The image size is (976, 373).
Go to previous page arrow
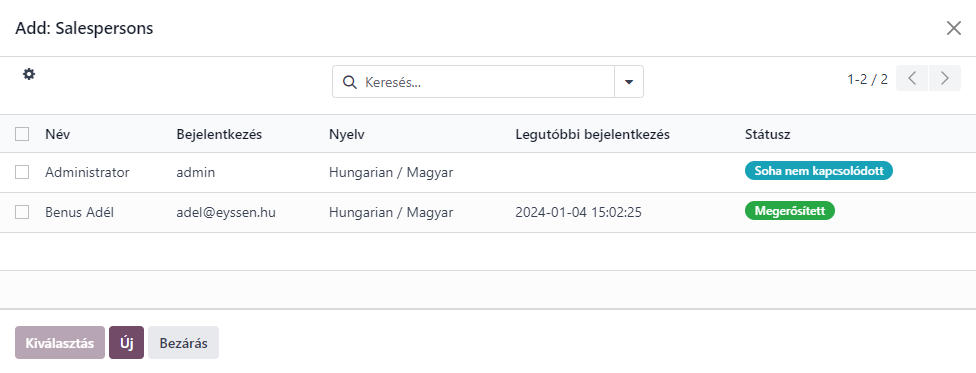pos(912,78)
